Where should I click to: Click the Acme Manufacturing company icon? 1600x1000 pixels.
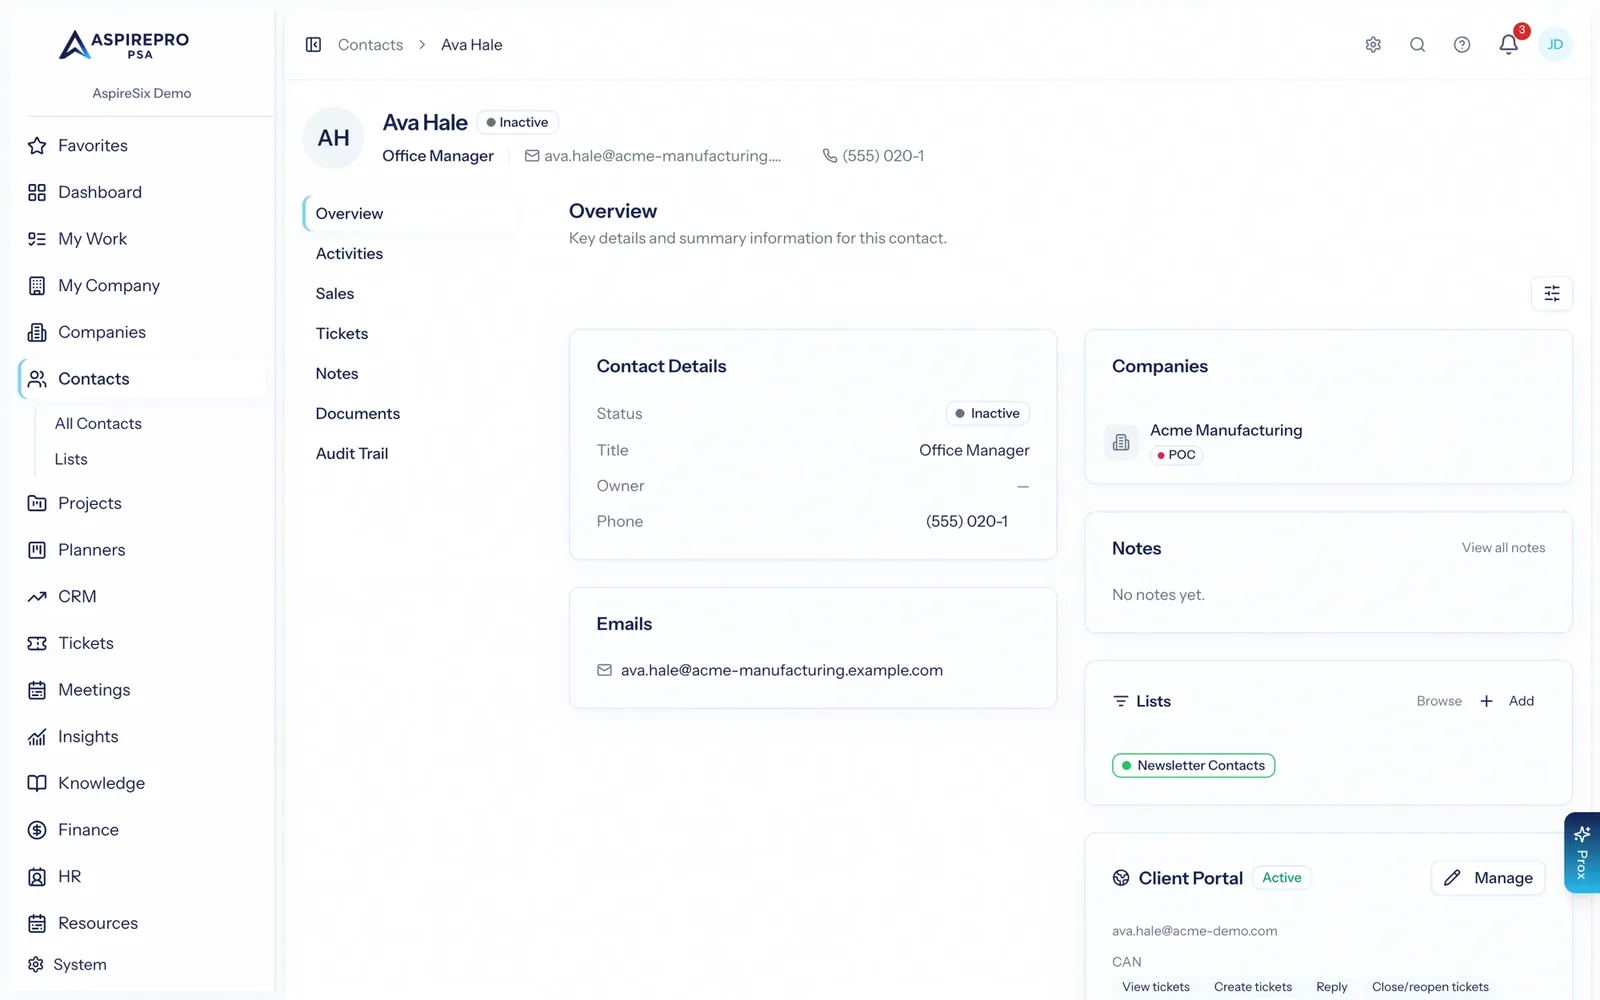coord(1121,442)
